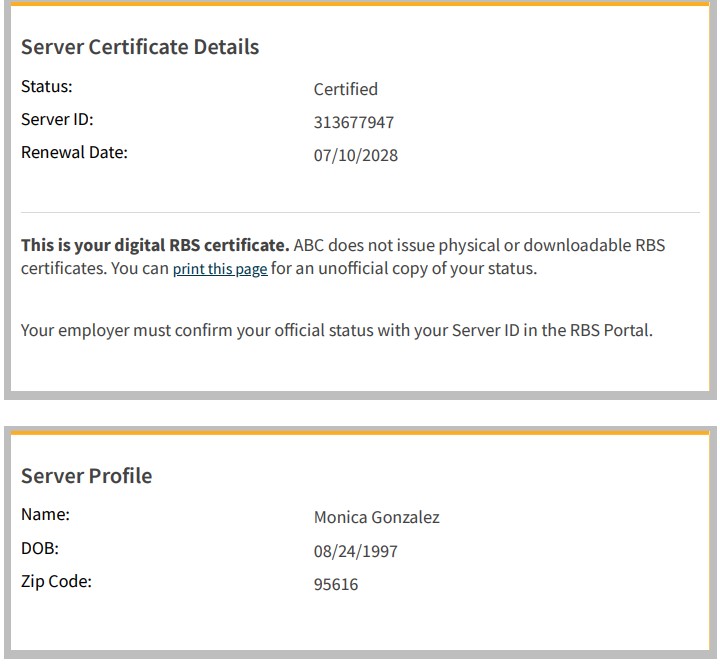The height and width of the screenshot is (664, 720).
Task: Click the "print this page" link
Action: 219,270
